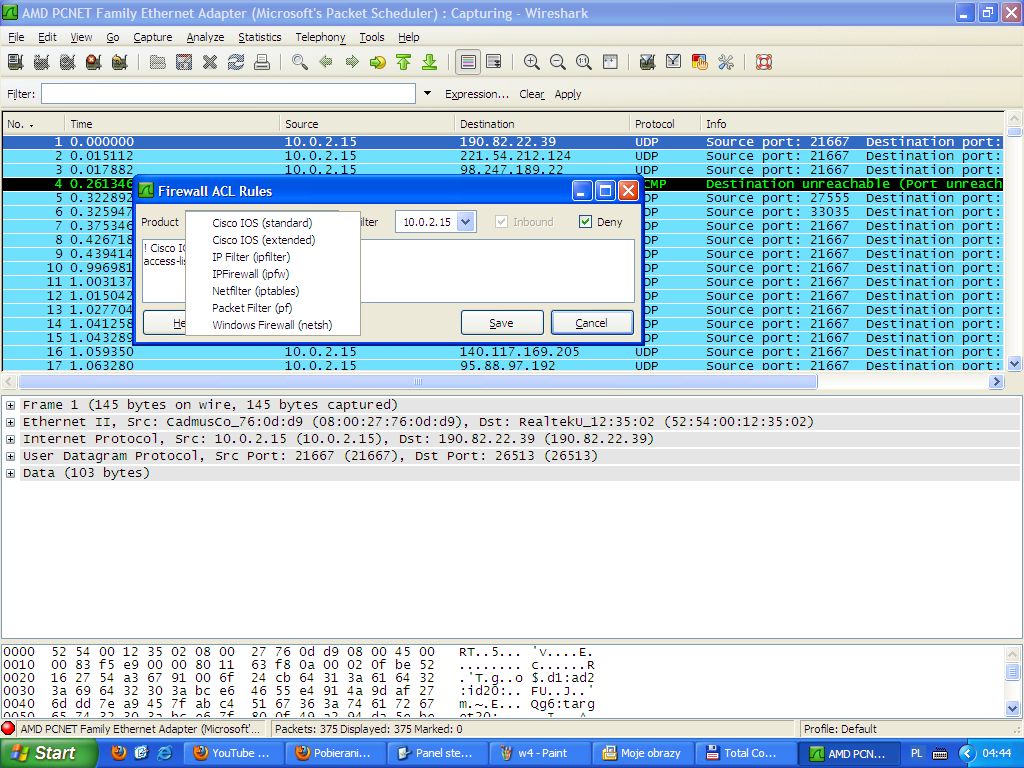Expand the Internet Protocol tree node
This screenshot has height=768, width=1024.
pos(10,440)
